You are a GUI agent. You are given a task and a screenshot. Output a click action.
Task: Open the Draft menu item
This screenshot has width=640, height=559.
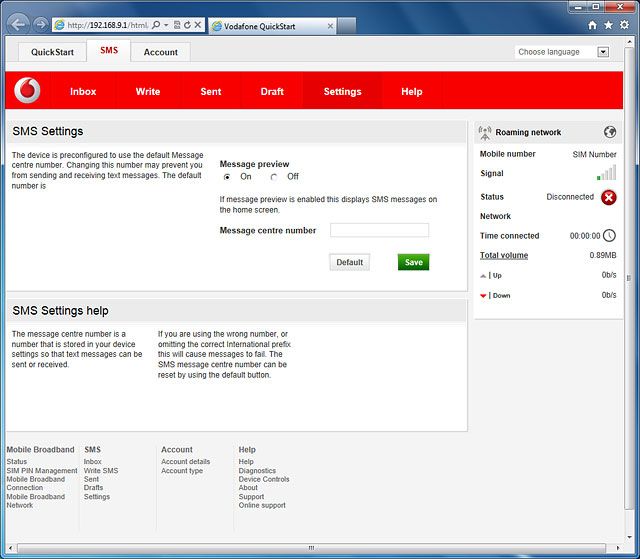point(272,91)
